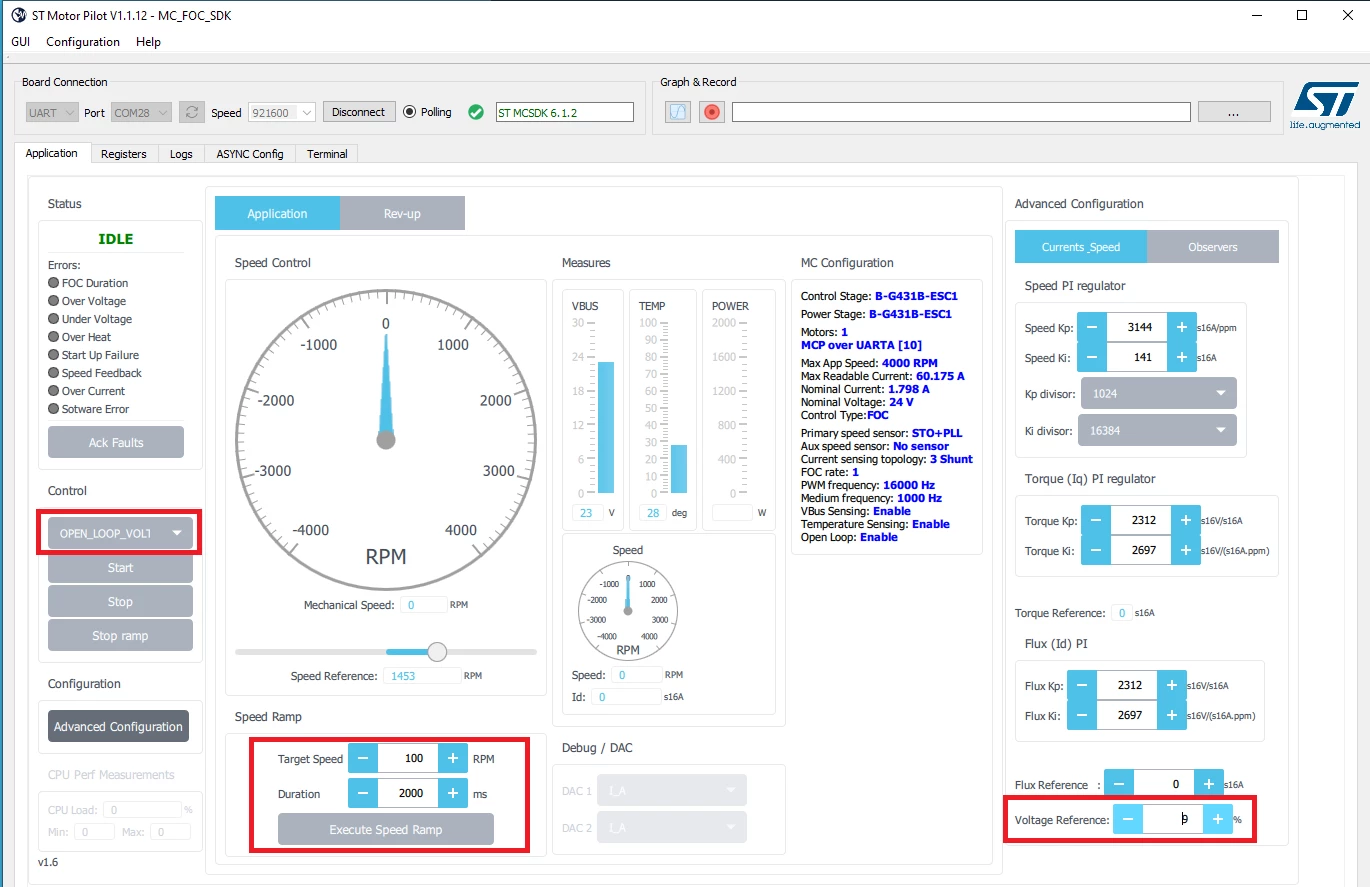The image size is (1370, 887).
Task: Decrease Voltage Reference with minus icon
Action: [x=1128, y=819]
